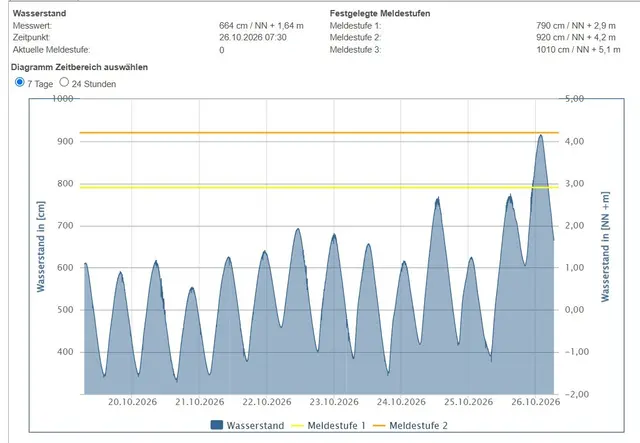Click the Aktuelle Meldestufe label
The width and height of the screenshot is (640, 443).
[x=51, y=50]
